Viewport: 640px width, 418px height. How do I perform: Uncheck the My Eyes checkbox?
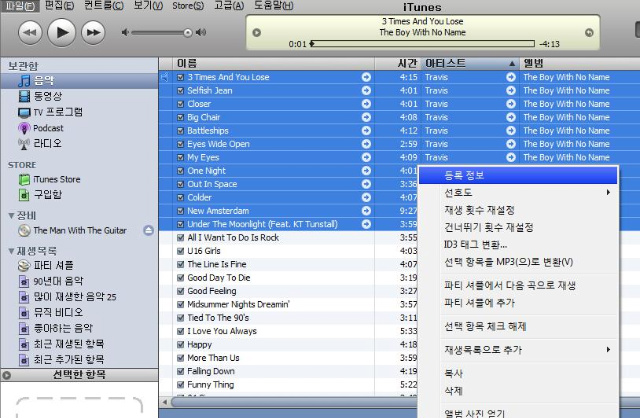coord(180,158)
